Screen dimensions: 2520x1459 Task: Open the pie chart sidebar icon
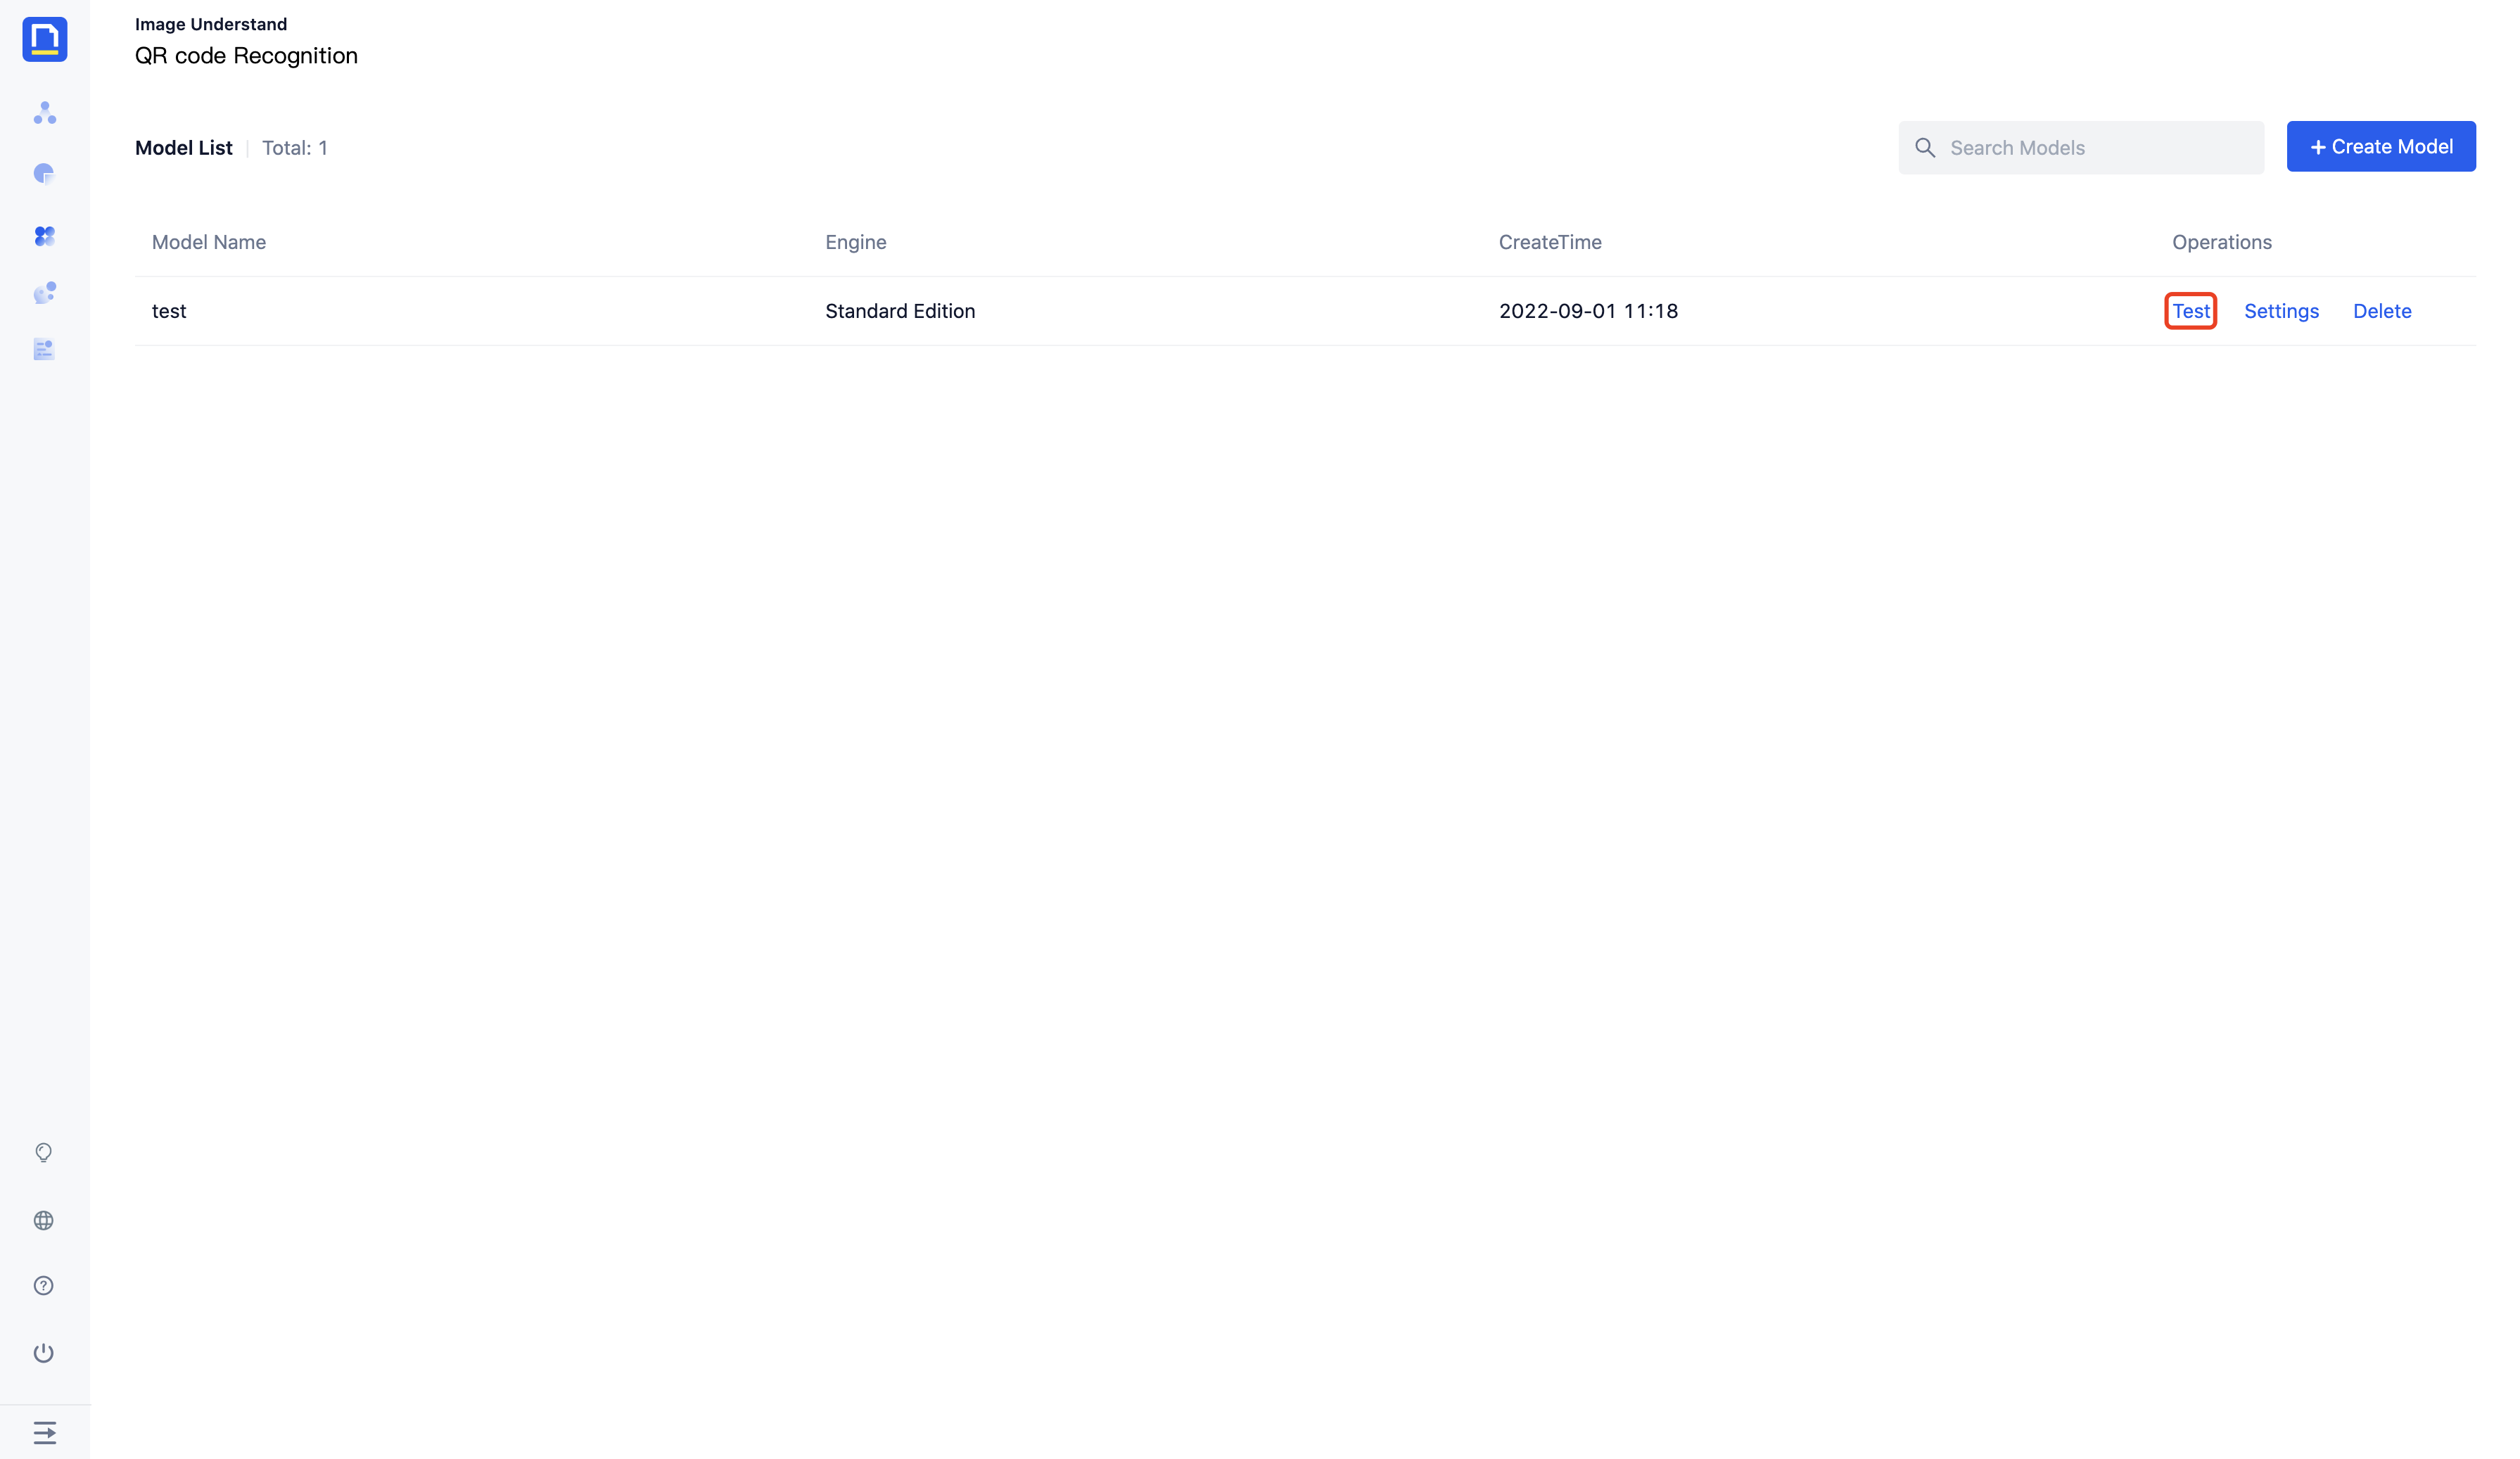pos(44,174)
